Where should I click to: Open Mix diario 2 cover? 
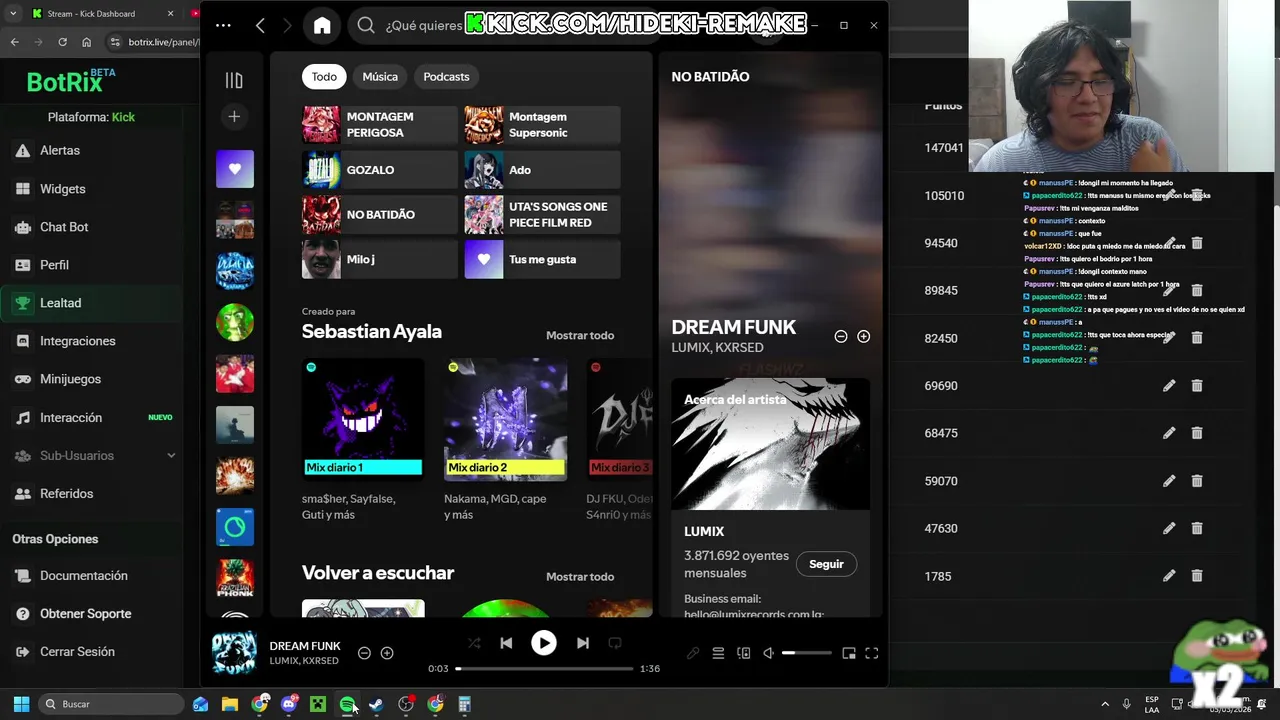505,418
